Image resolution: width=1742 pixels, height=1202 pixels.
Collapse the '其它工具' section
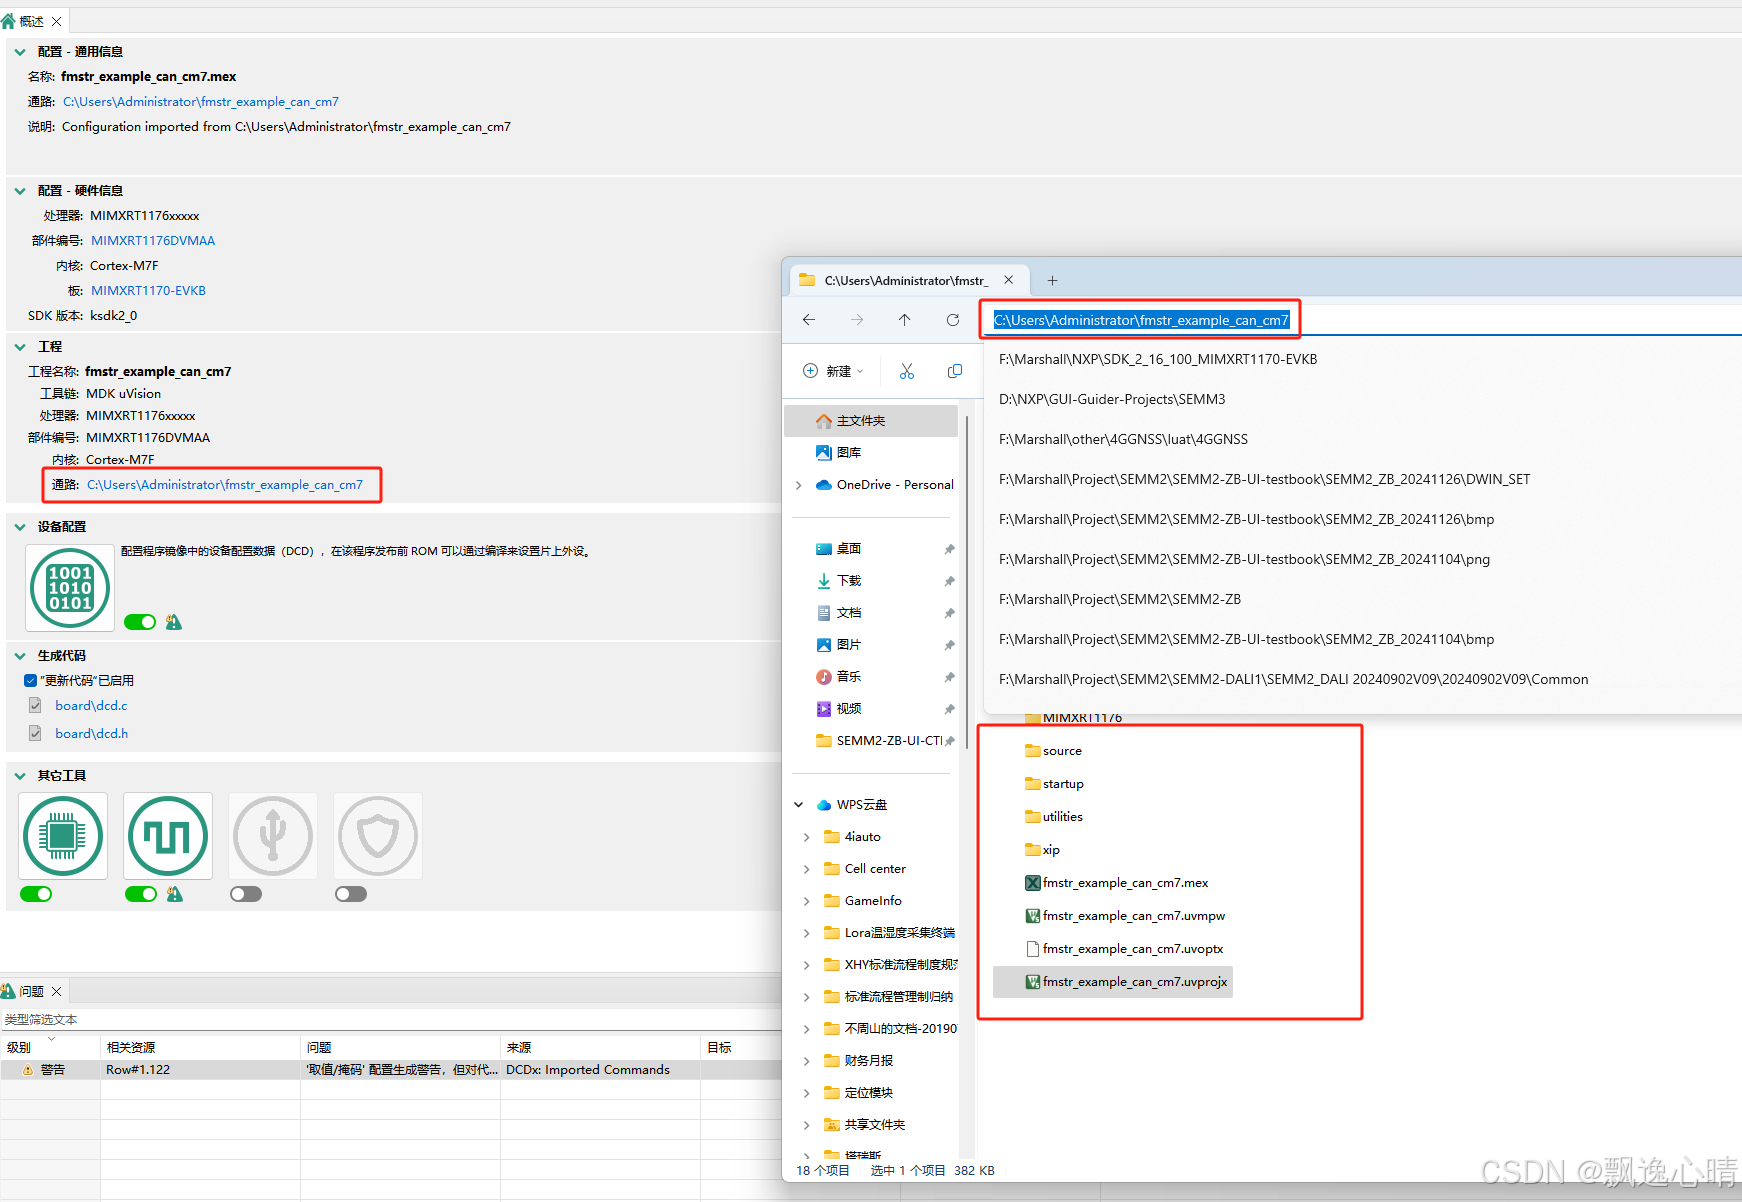19,775
